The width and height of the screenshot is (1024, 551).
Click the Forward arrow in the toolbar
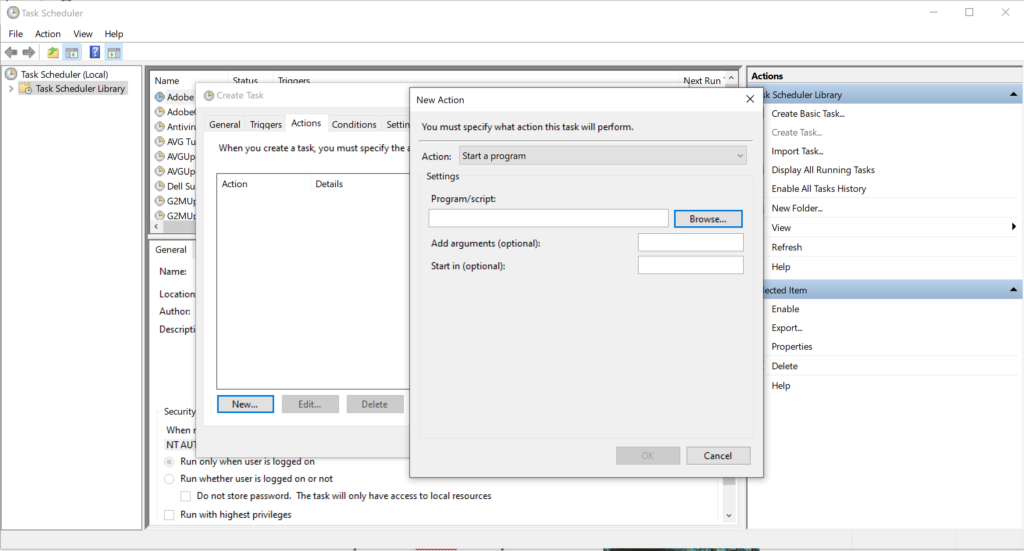[x=27, y=52]
